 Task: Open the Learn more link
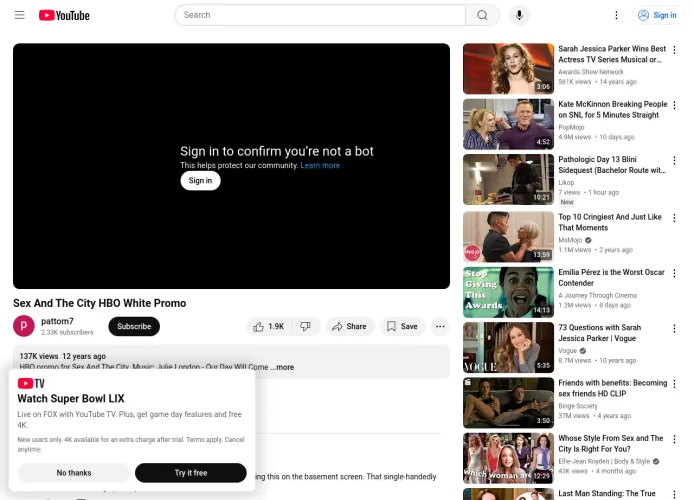[320, 165]
